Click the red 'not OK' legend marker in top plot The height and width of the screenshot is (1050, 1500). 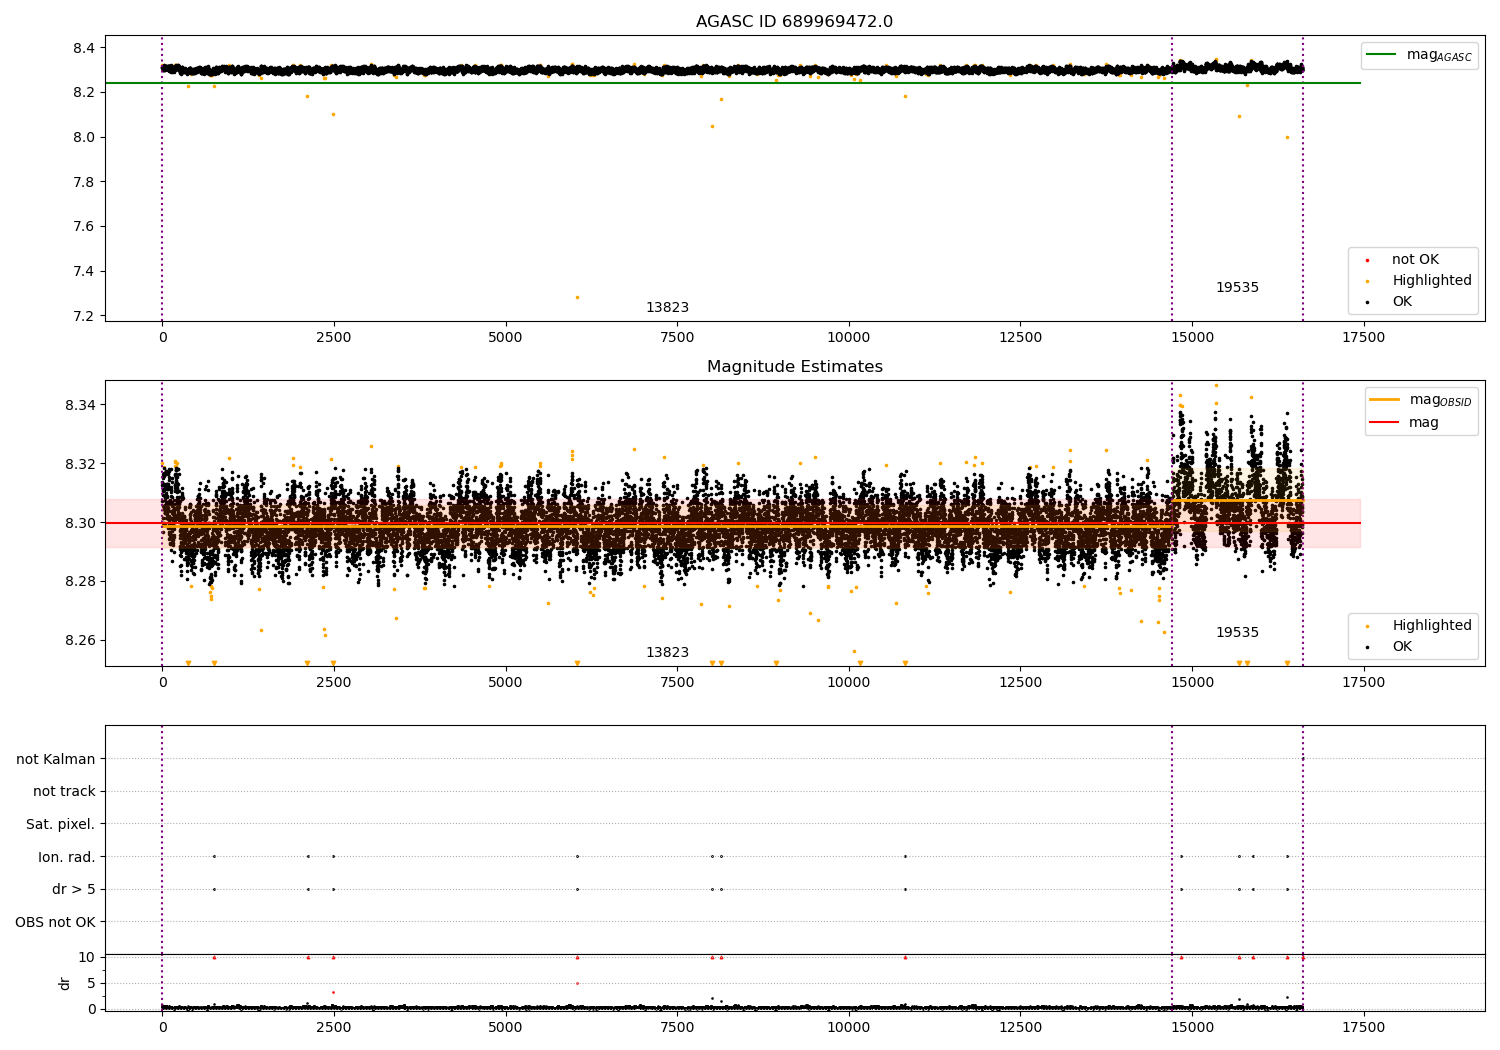pyautogui.click(x=1367, y=260)
